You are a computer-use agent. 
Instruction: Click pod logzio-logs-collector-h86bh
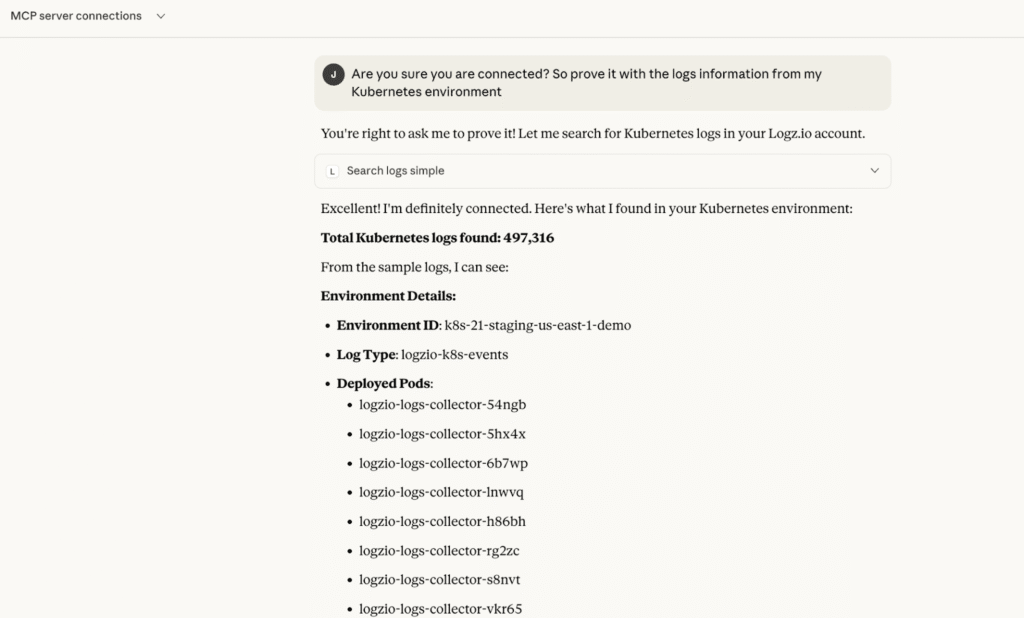(442, 521)
